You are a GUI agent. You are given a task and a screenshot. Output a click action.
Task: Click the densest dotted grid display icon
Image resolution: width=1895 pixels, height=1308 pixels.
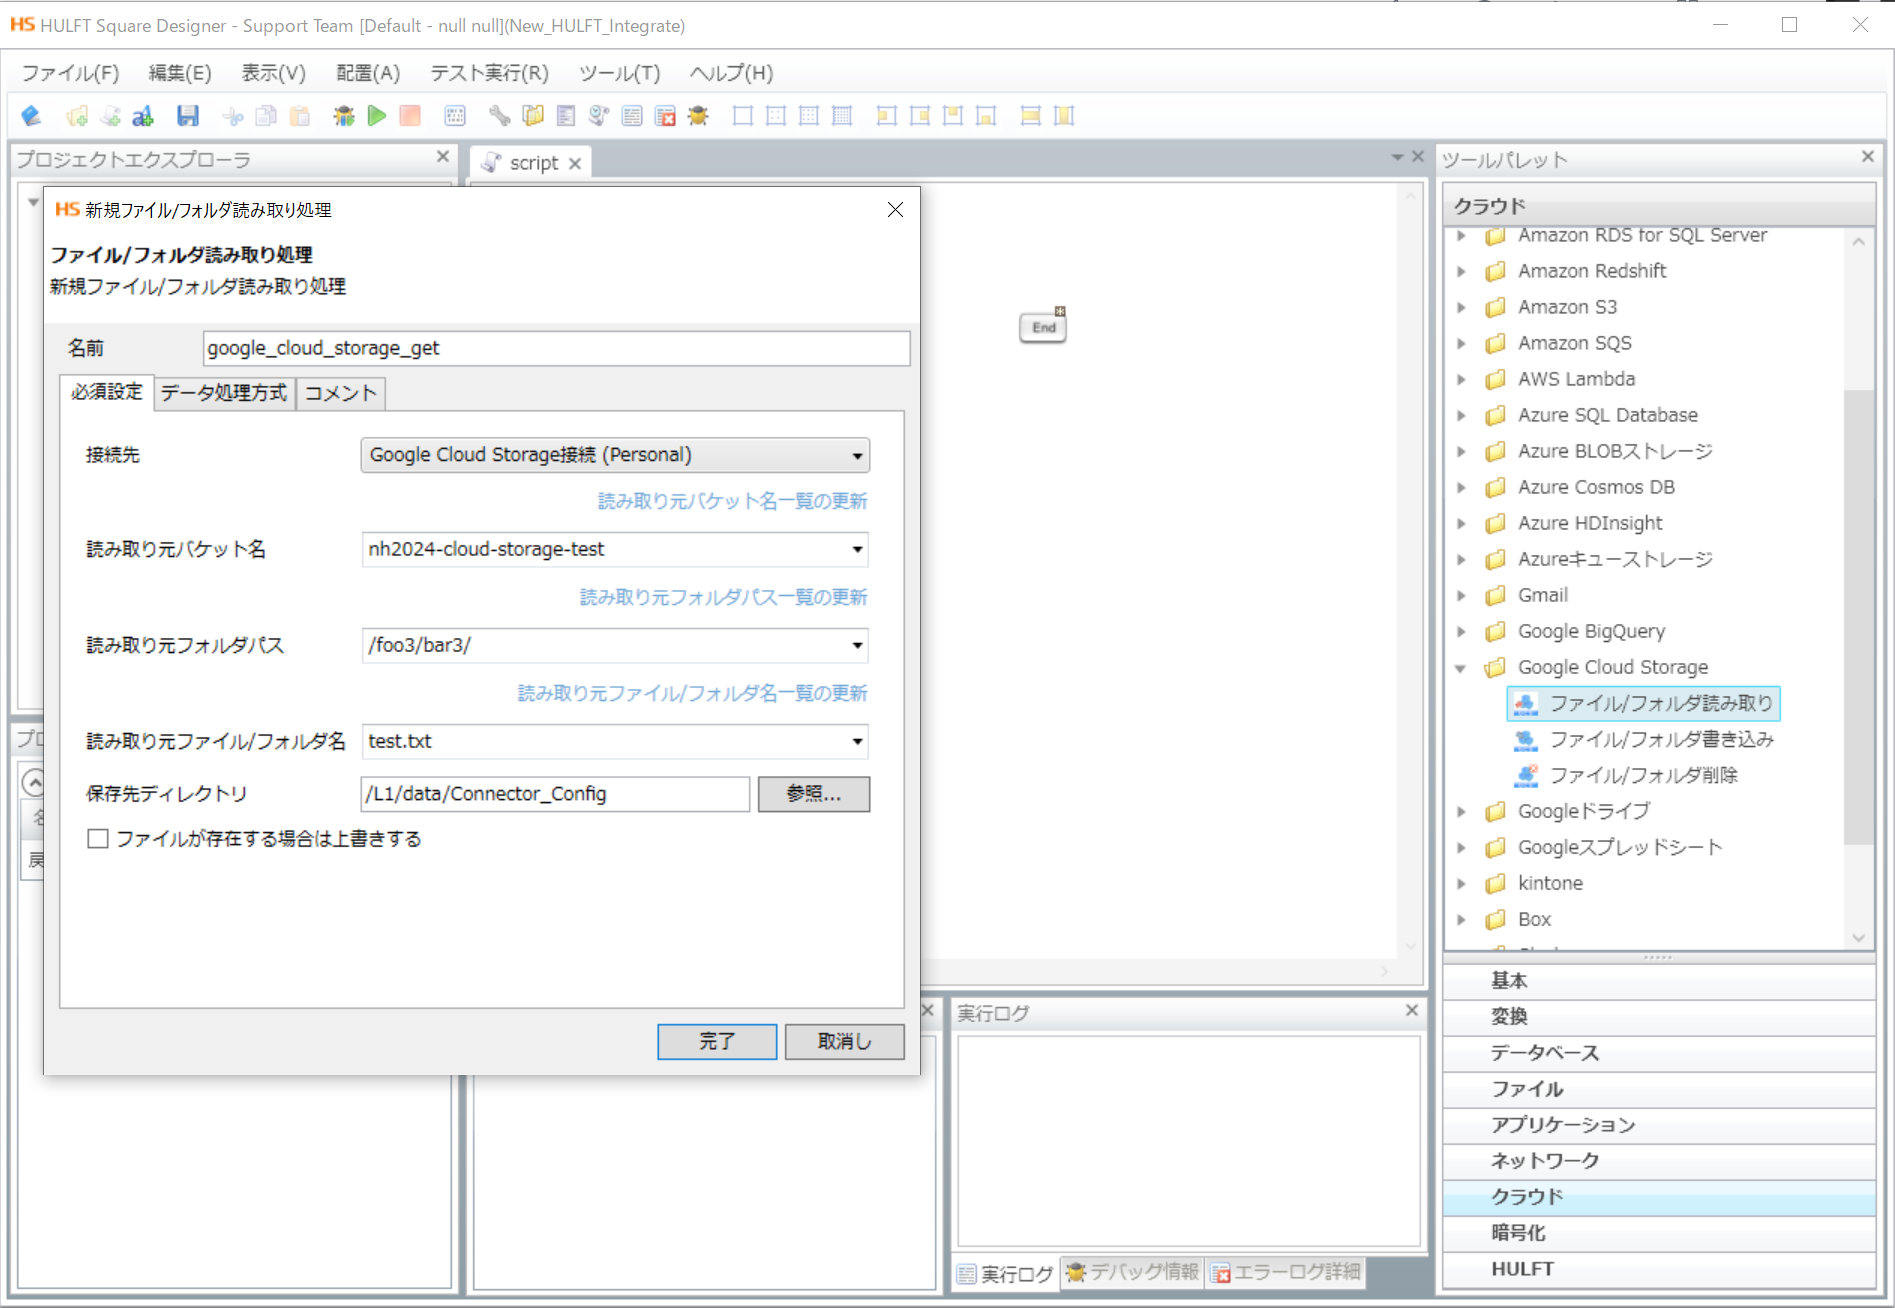coord(842,116)
